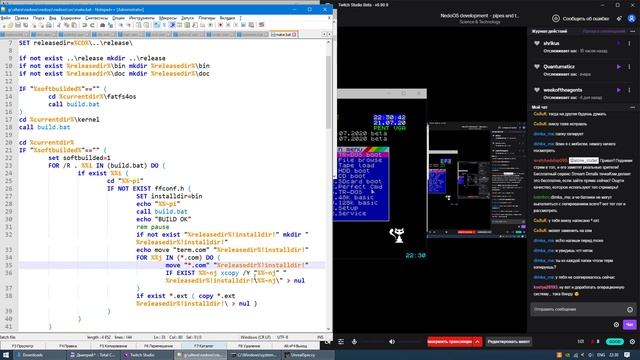The width and height of the screenshot is (640, 360).
Task: Open chat settings gear above Чат button
Action: coord(616,324)
